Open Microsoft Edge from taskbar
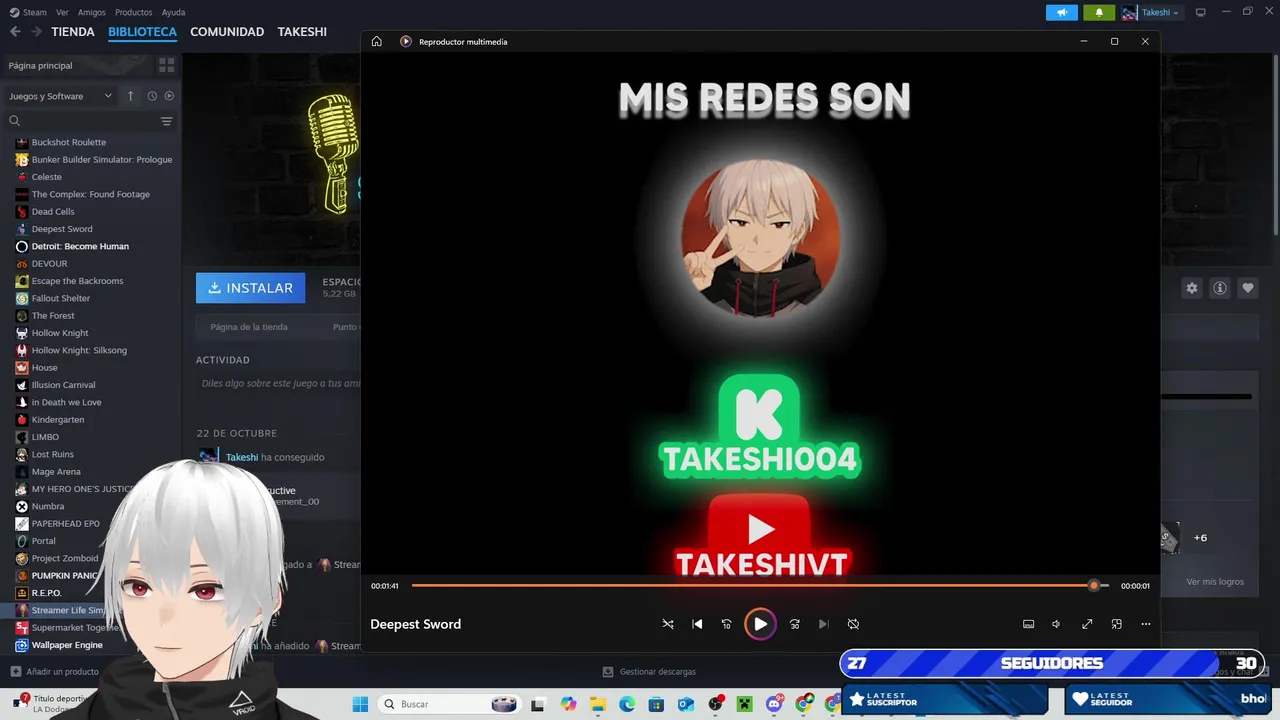The width and height of the screenshot is (1280, 720). click(x=627, y=704)
